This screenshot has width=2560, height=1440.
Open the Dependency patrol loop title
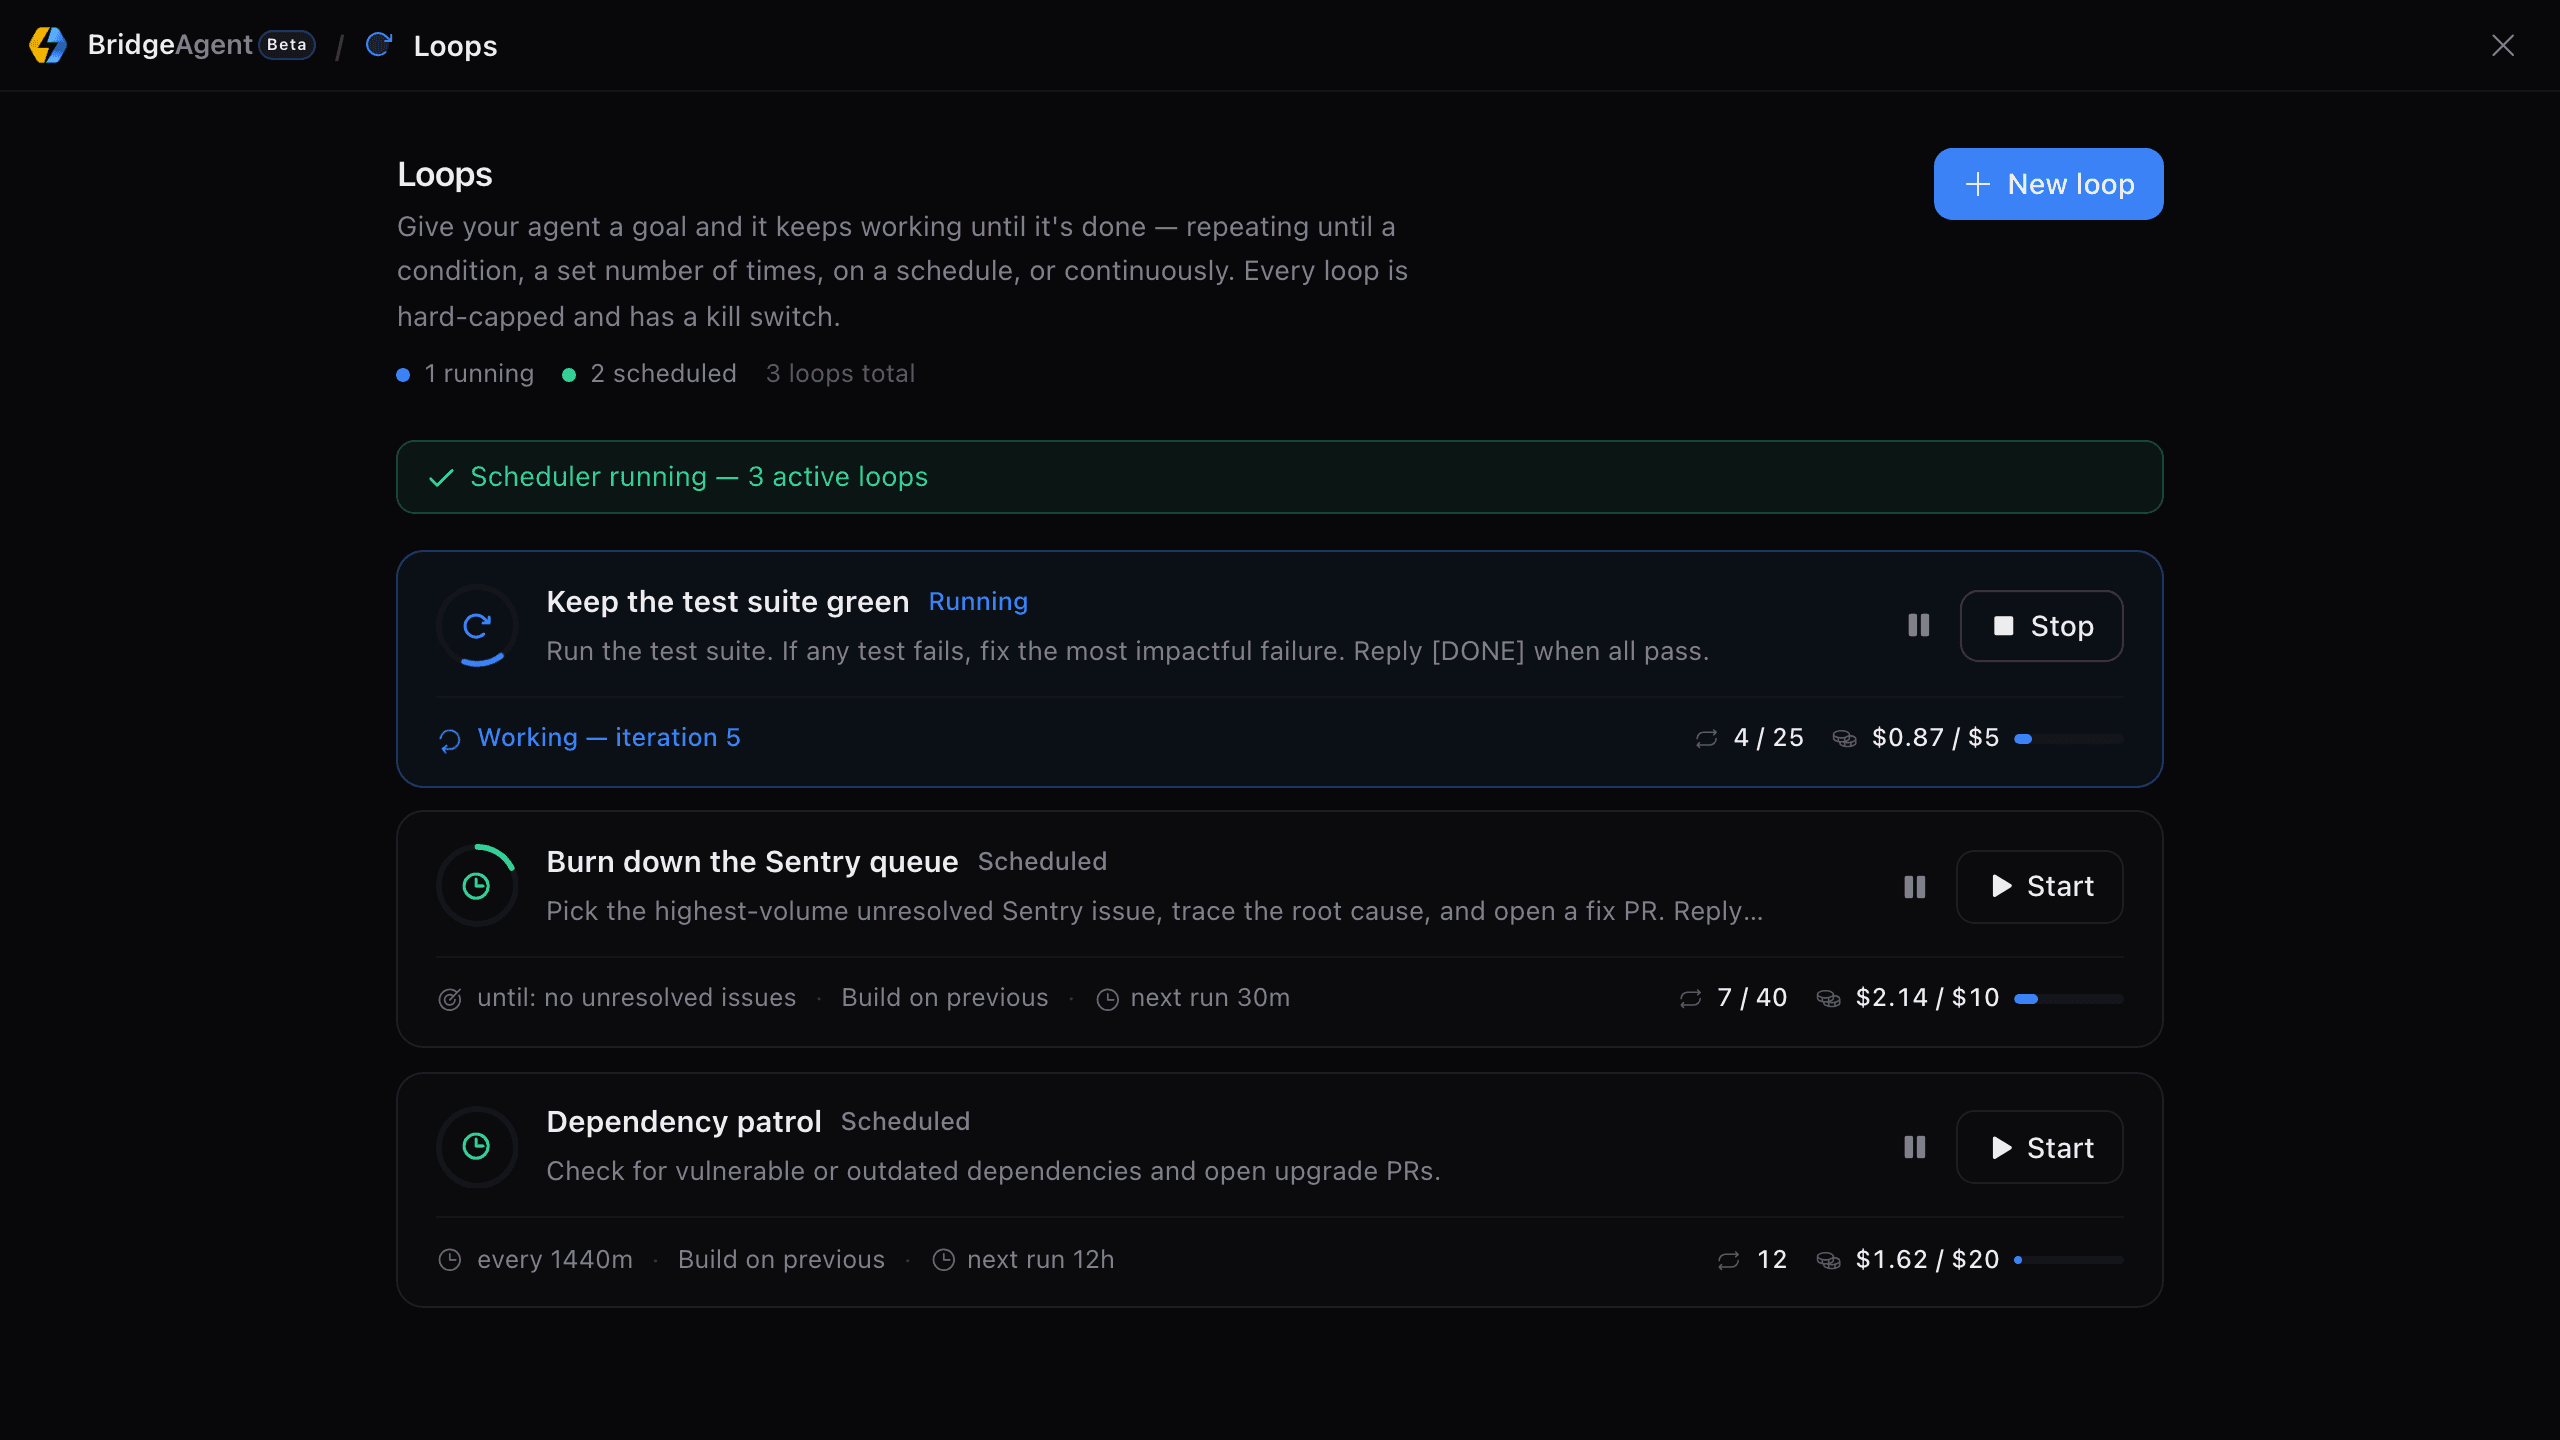pyautogui.click(x=684, y=1122)
